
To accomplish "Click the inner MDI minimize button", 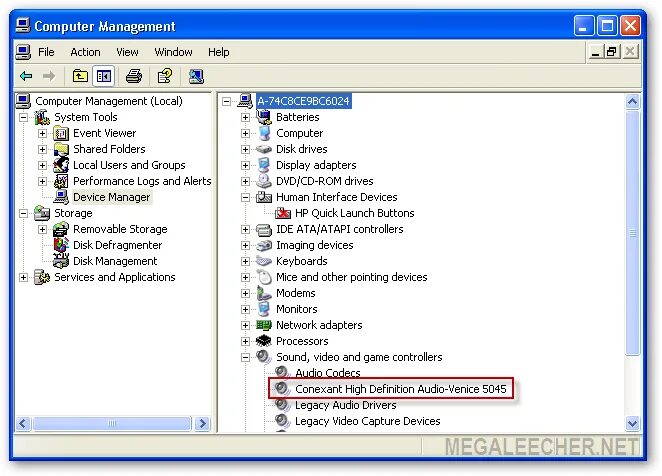I will pyautogui.click(x=595, y=52).
